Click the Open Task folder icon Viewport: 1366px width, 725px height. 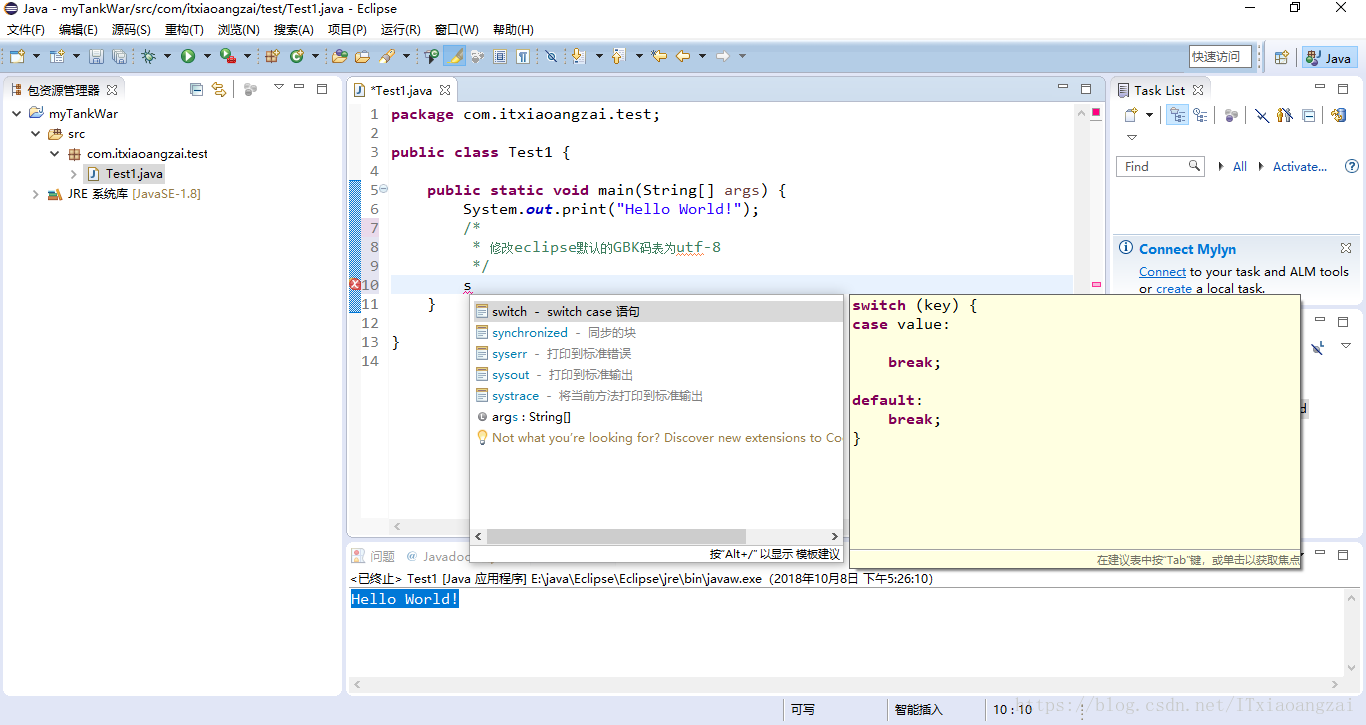[362, 57]
